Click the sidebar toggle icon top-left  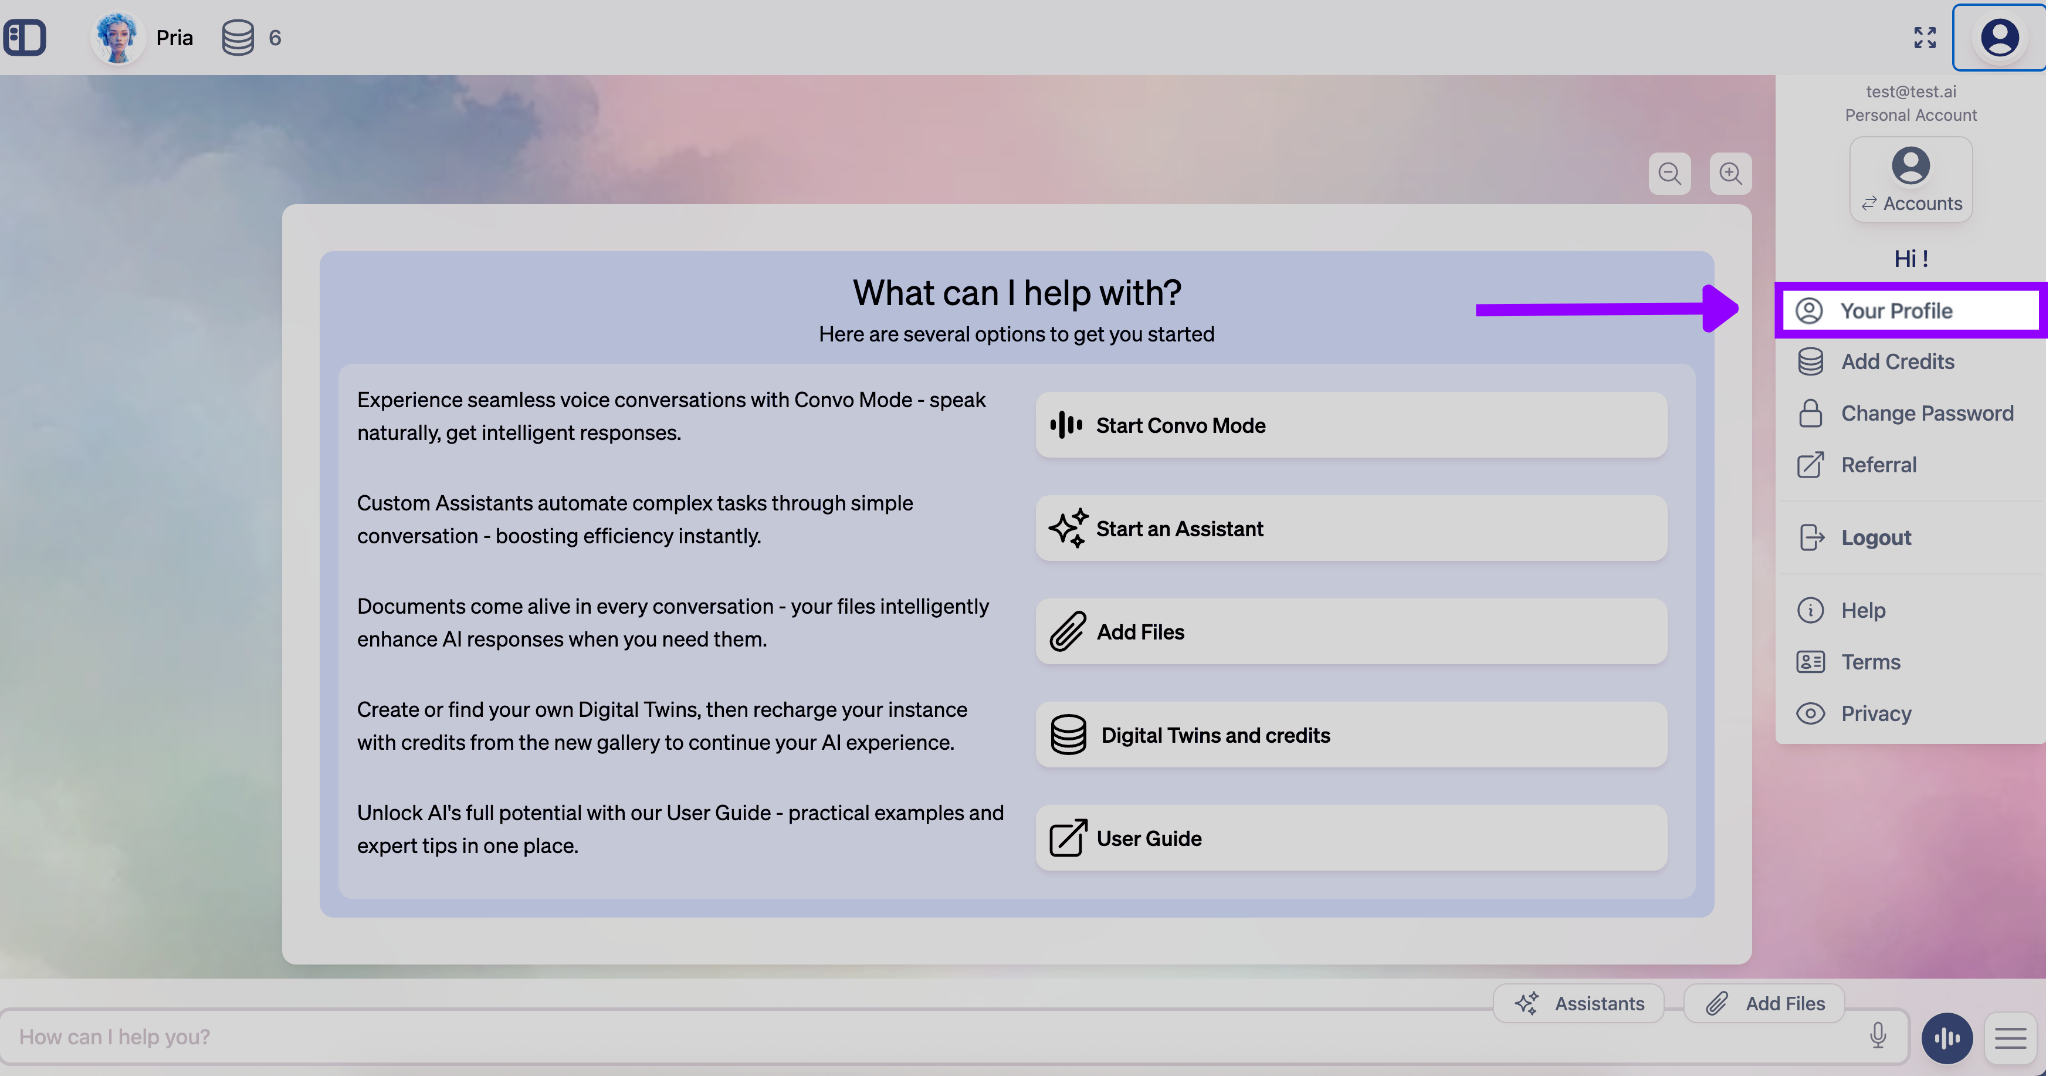click(x=24, y=37)
